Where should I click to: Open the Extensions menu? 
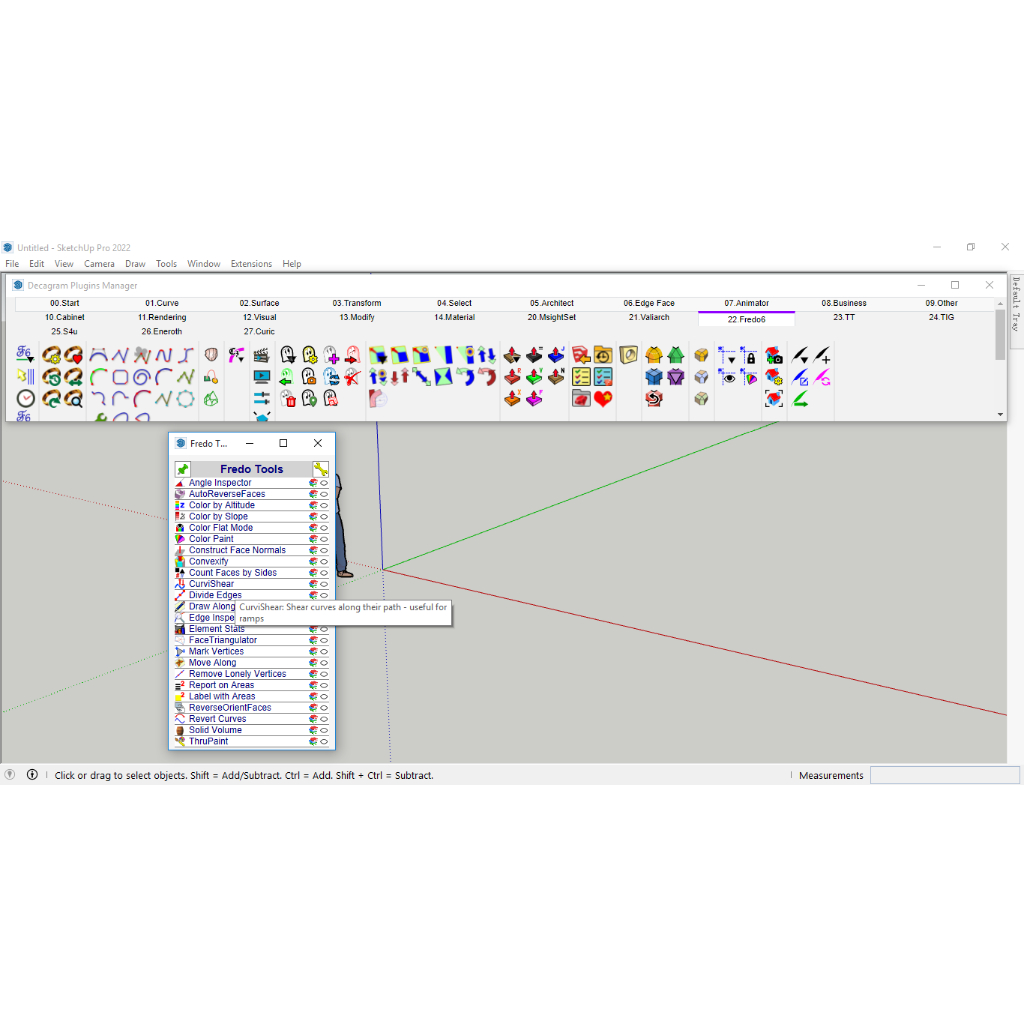pyautogui.click(x=251, y=264)
